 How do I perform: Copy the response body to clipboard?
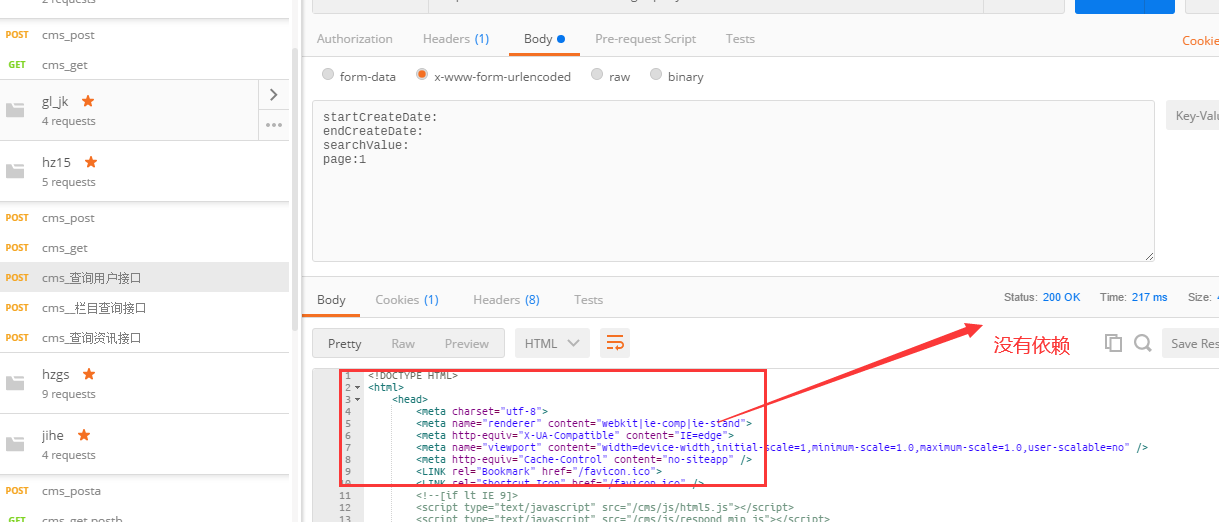(1113, 343)
